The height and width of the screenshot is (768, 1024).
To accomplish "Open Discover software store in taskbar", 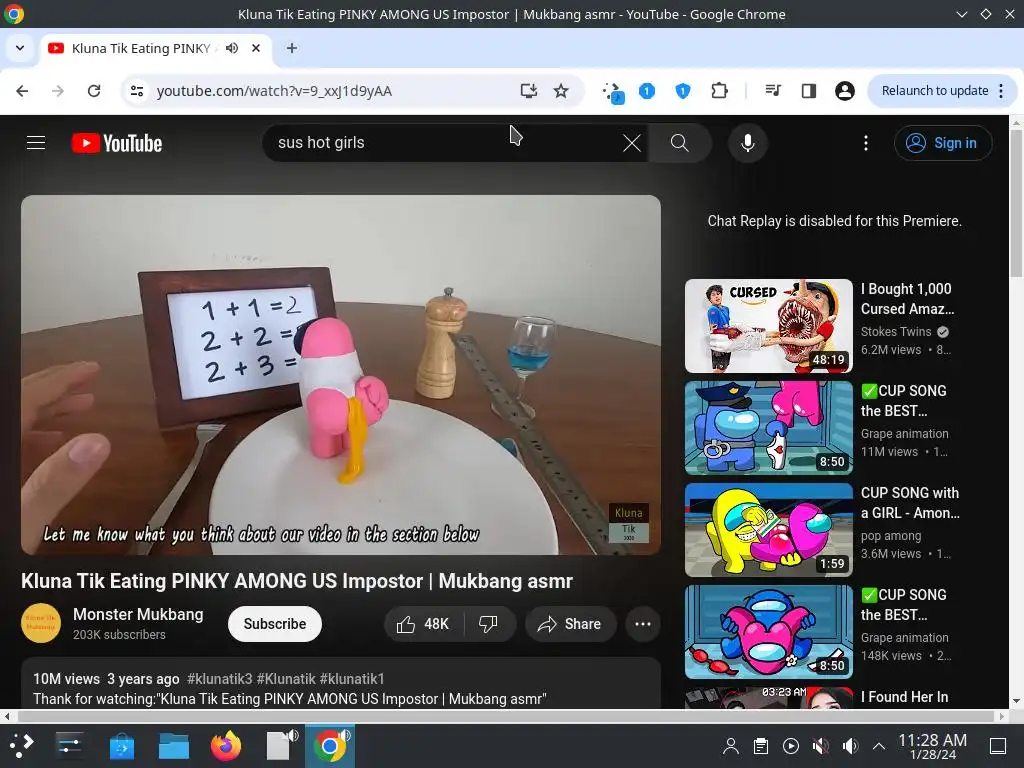I will pyautogui.click(x=121, y=745).
